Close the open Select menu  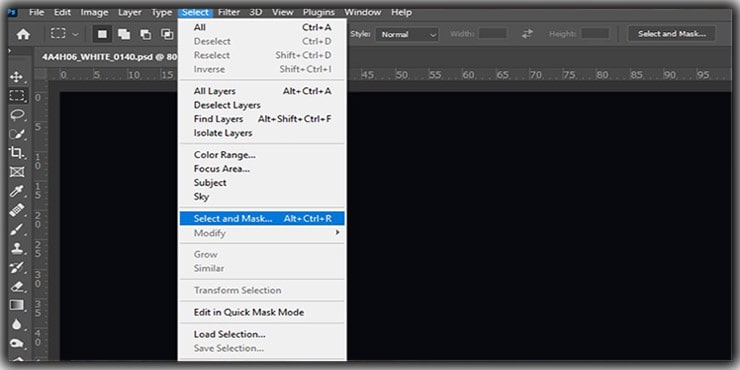195,12
